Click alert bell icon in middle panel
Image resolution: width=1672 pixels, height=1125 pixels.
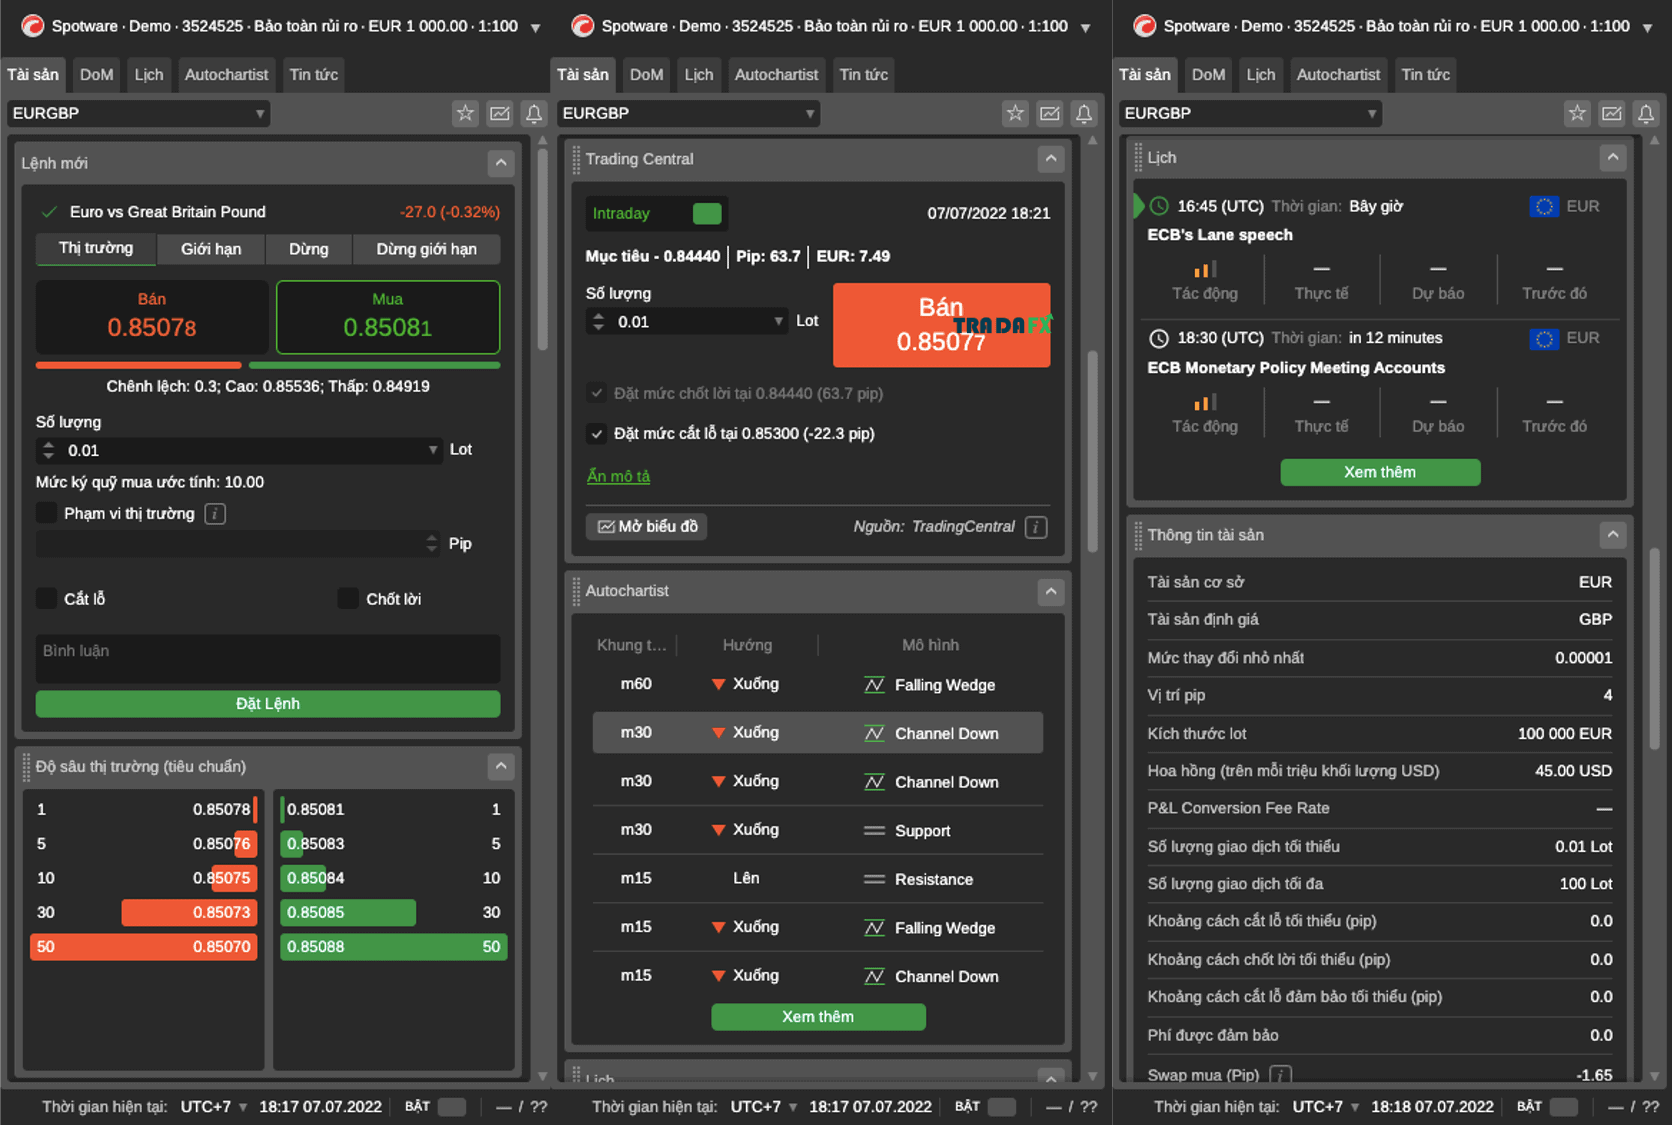tap(1084, 114)
